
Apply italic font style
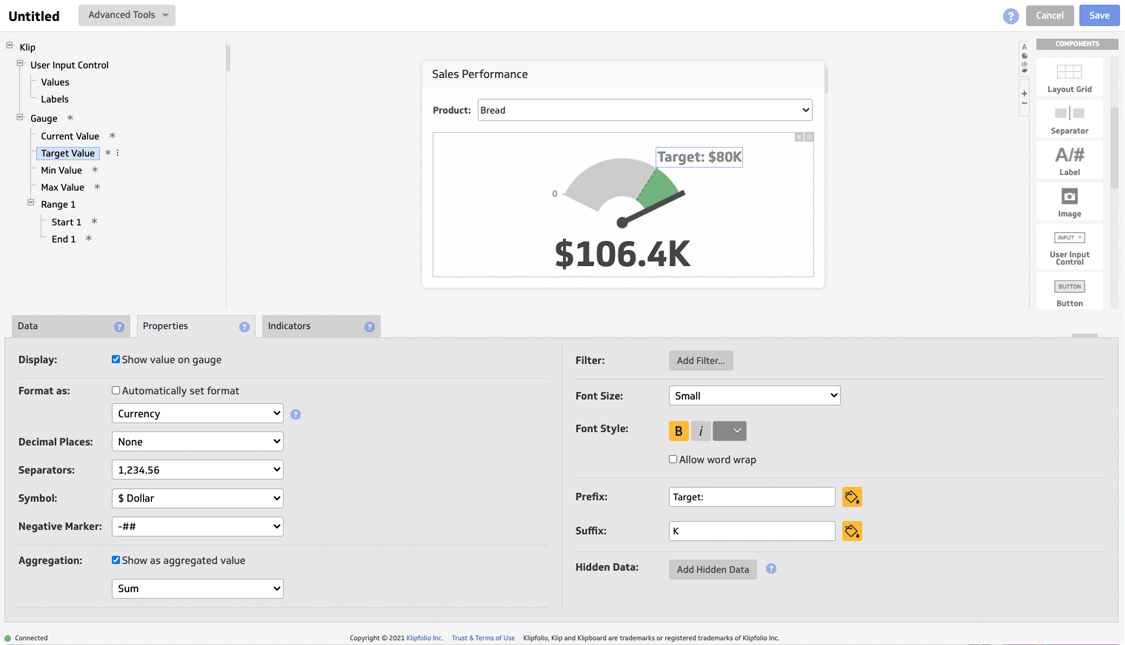[700, 431]
